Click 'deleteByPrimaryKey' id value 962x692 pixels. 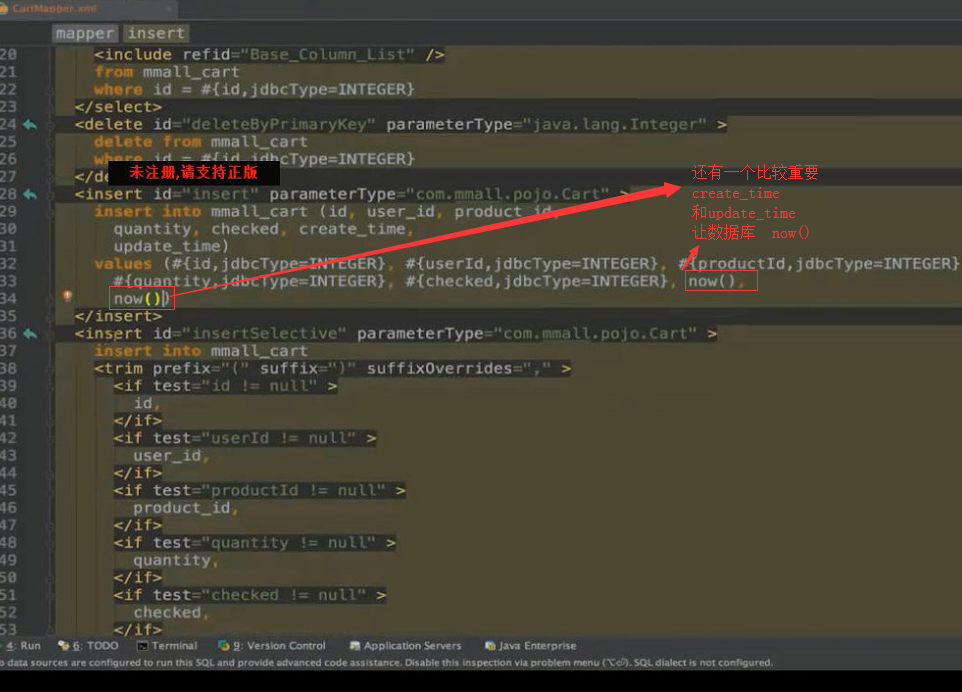pos(279,125)
